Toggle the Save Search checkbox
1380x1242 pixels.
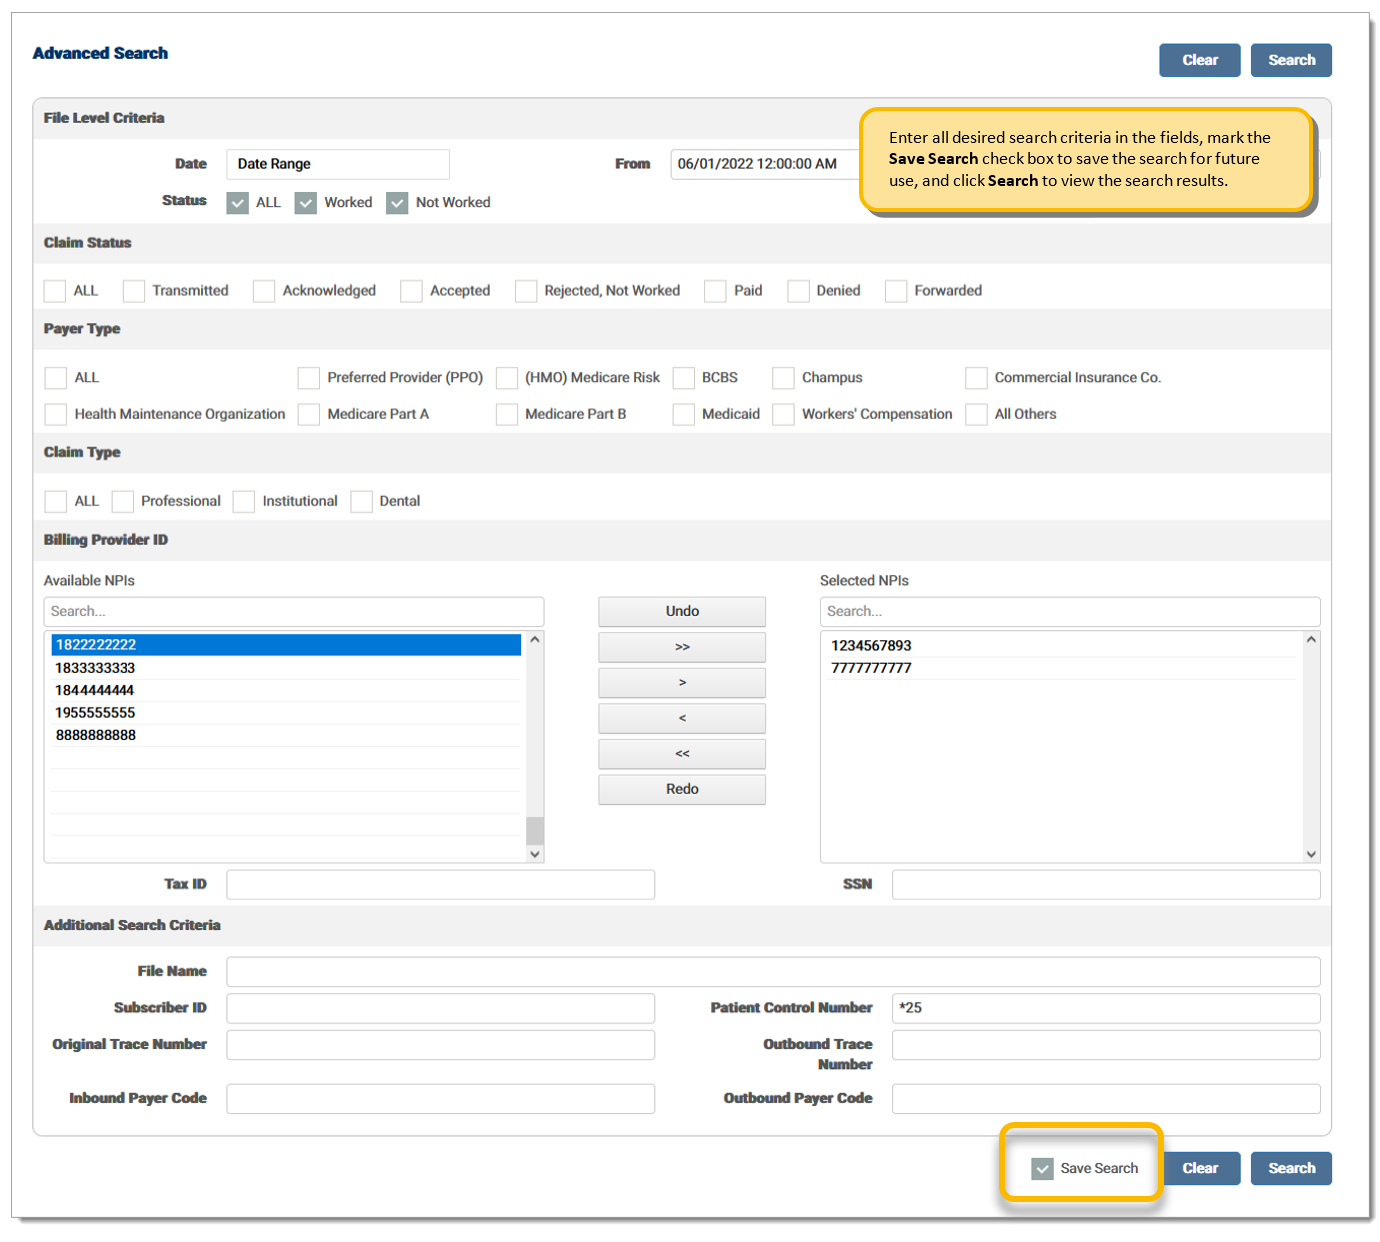1043,1169
